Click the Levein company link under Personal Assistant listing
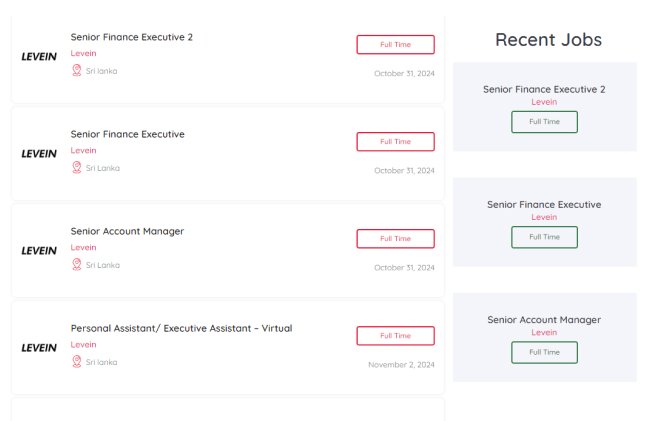This screenshot has width=657, height=421. (x=83, y=345)
